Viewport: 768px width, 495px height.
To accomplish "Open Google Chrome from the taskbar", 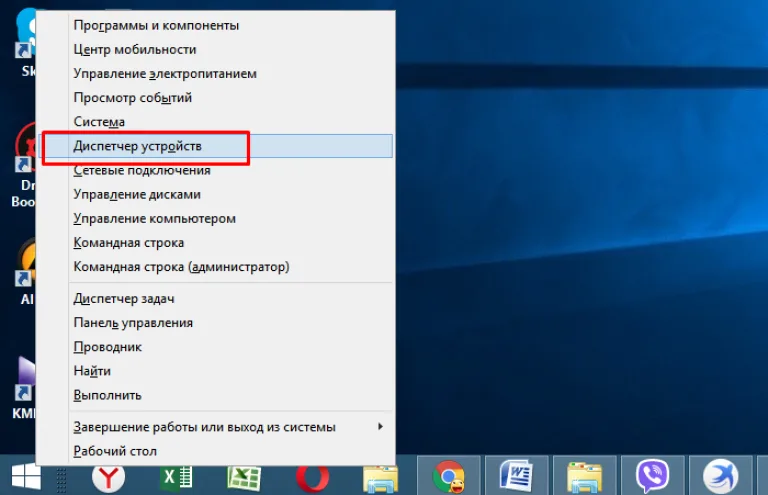I will click(x=449, y=476).
